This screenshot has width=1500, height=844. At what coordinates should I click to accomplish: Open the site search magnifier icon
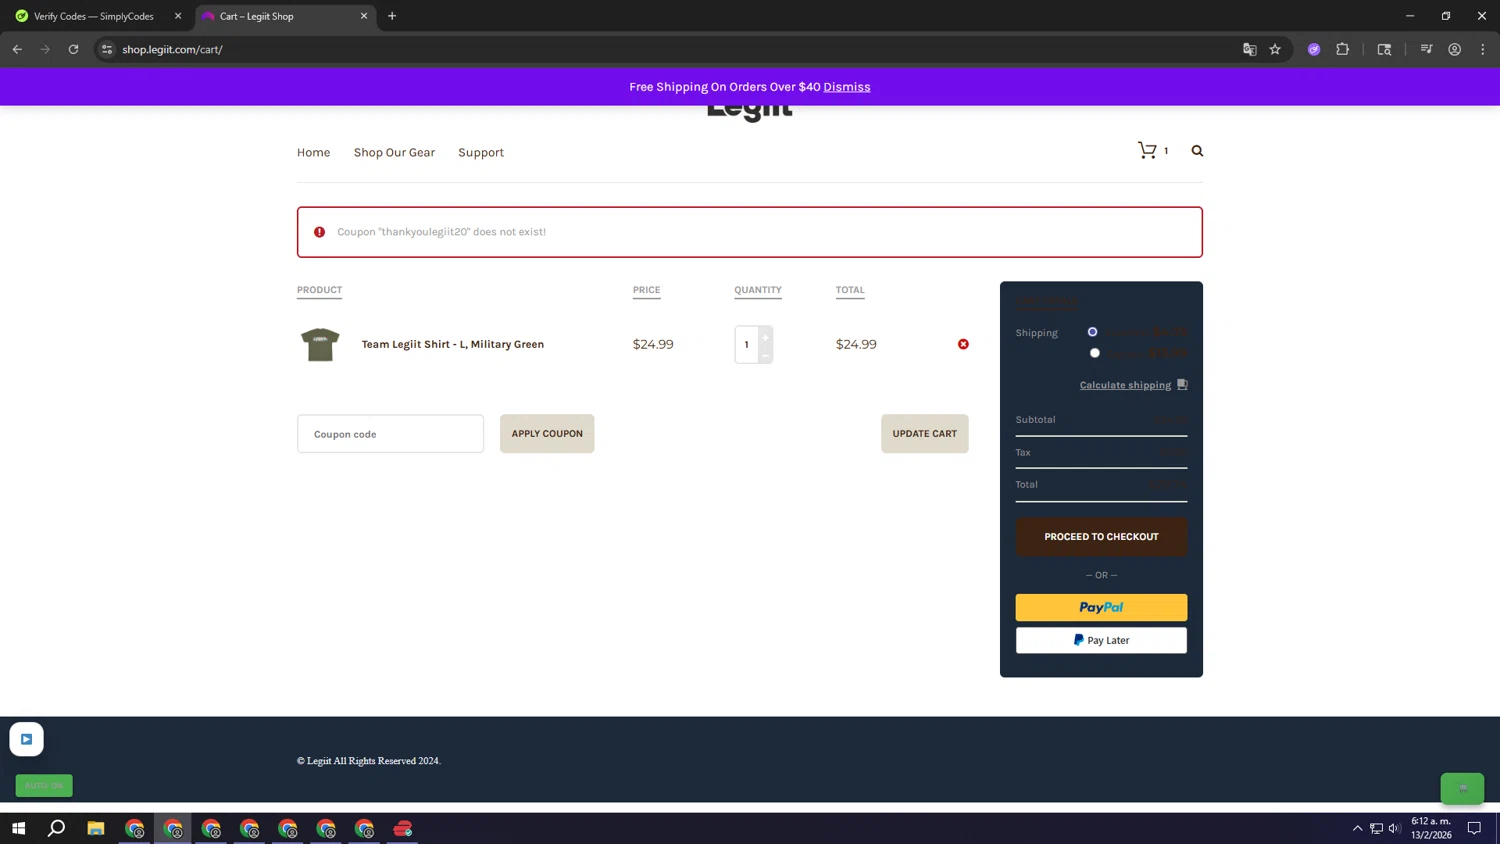1197,150
